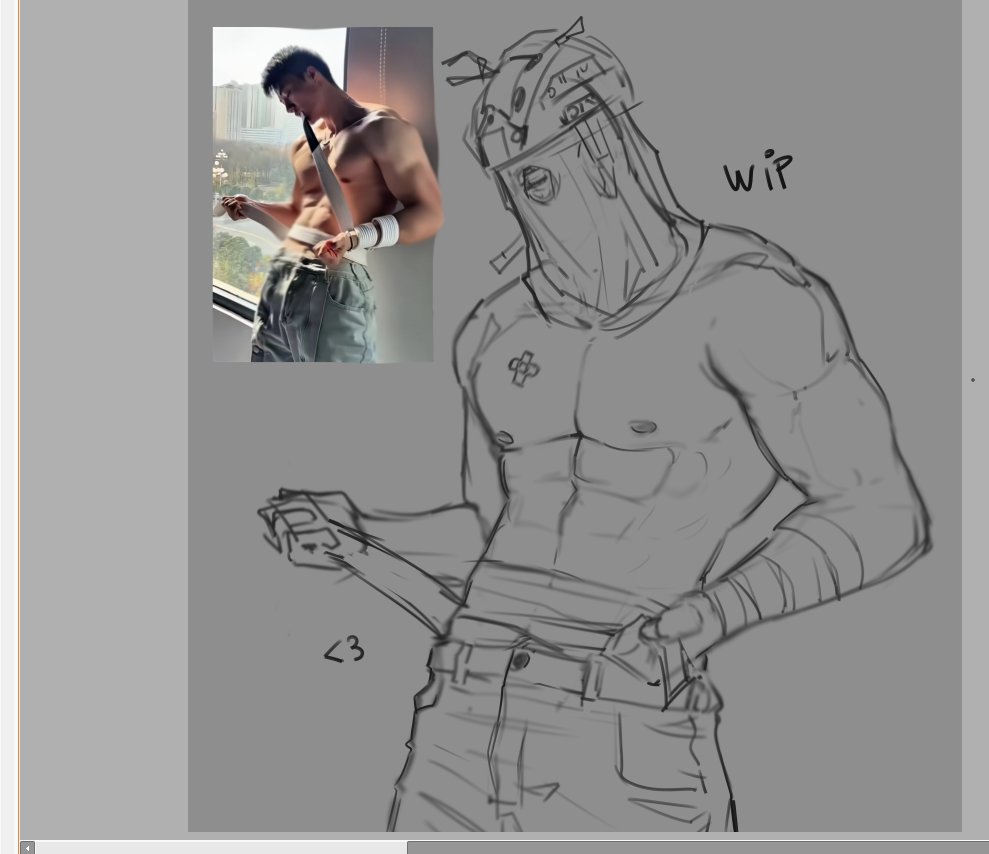Click the handwritten '<3' note on canvas
The width and height of the screenshot is (989, 854).
point(344,650)
